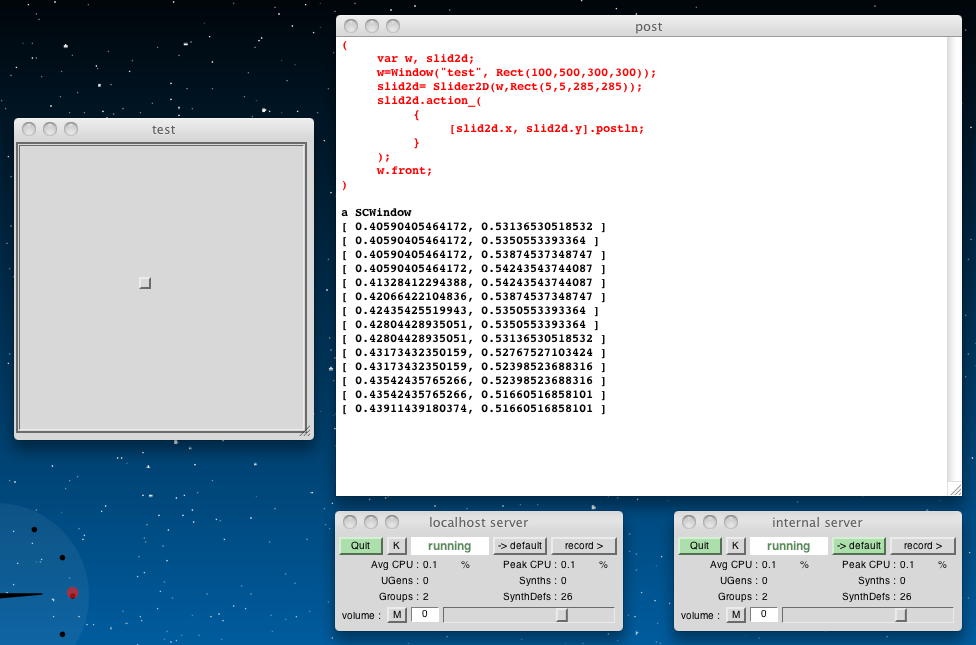976x645 pixels.
Task: Quit the localhost server
Action: point(360,546)
